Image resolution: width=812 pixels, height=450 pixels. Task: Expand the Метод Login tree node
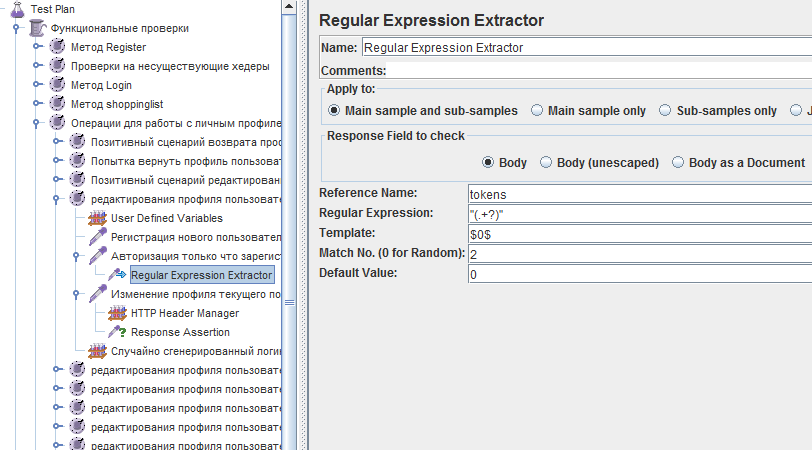[x=37, y=85]
